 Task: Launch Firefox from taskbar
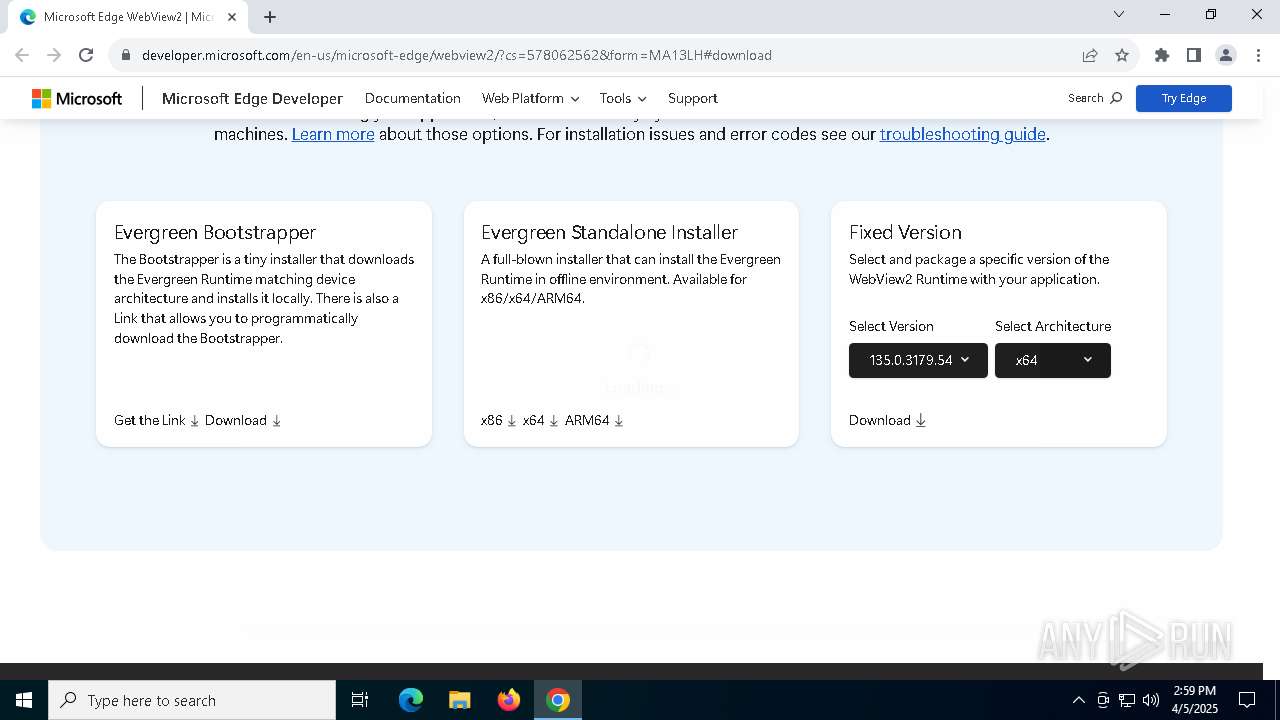tap(509, 700)
